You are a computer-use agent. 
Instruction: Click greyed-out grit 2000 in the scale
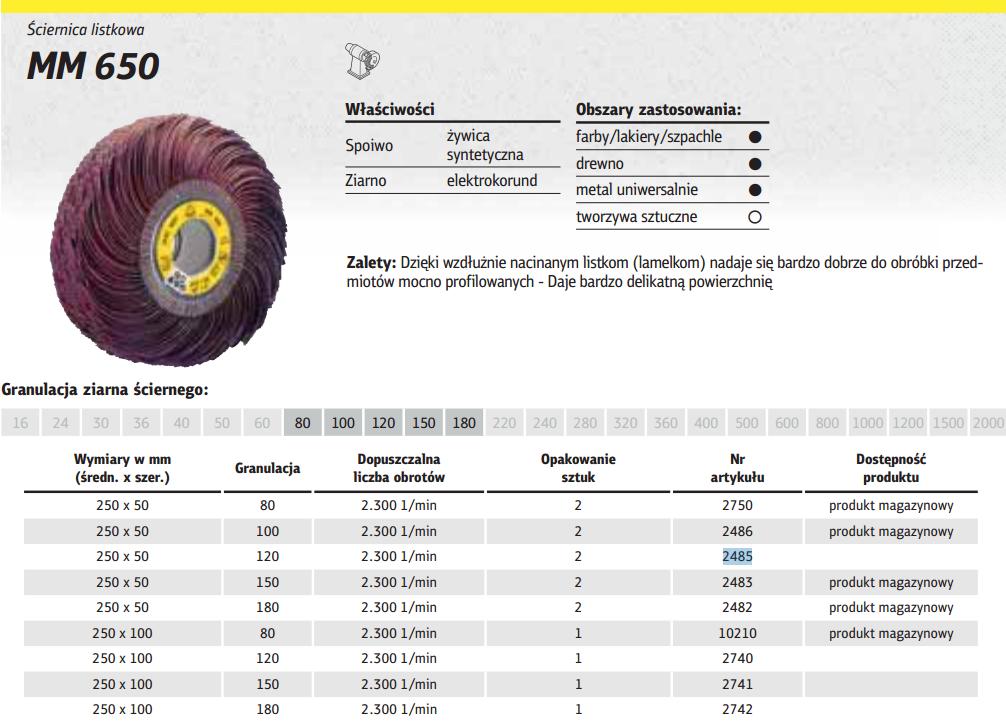[x=988, y=423]
